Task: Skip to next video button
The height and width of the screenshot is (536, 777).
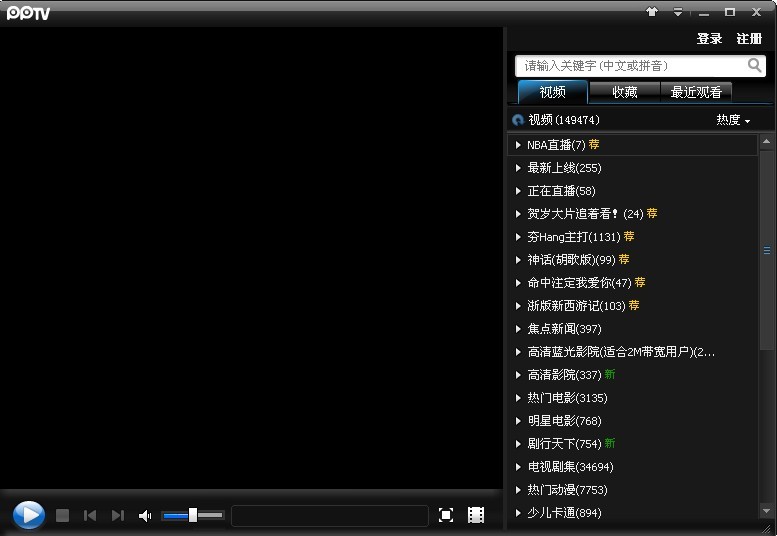Action: click(118, 516)
